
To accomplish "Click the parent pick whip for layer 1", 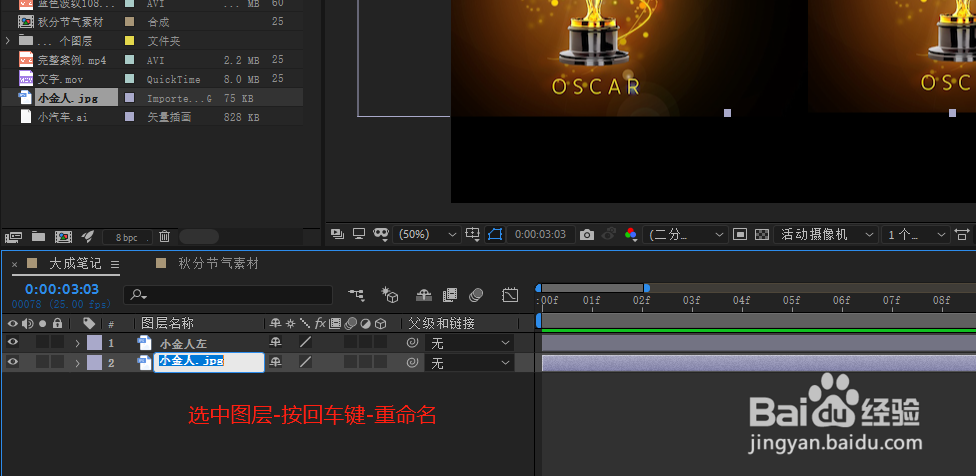I will pos(412,343).
